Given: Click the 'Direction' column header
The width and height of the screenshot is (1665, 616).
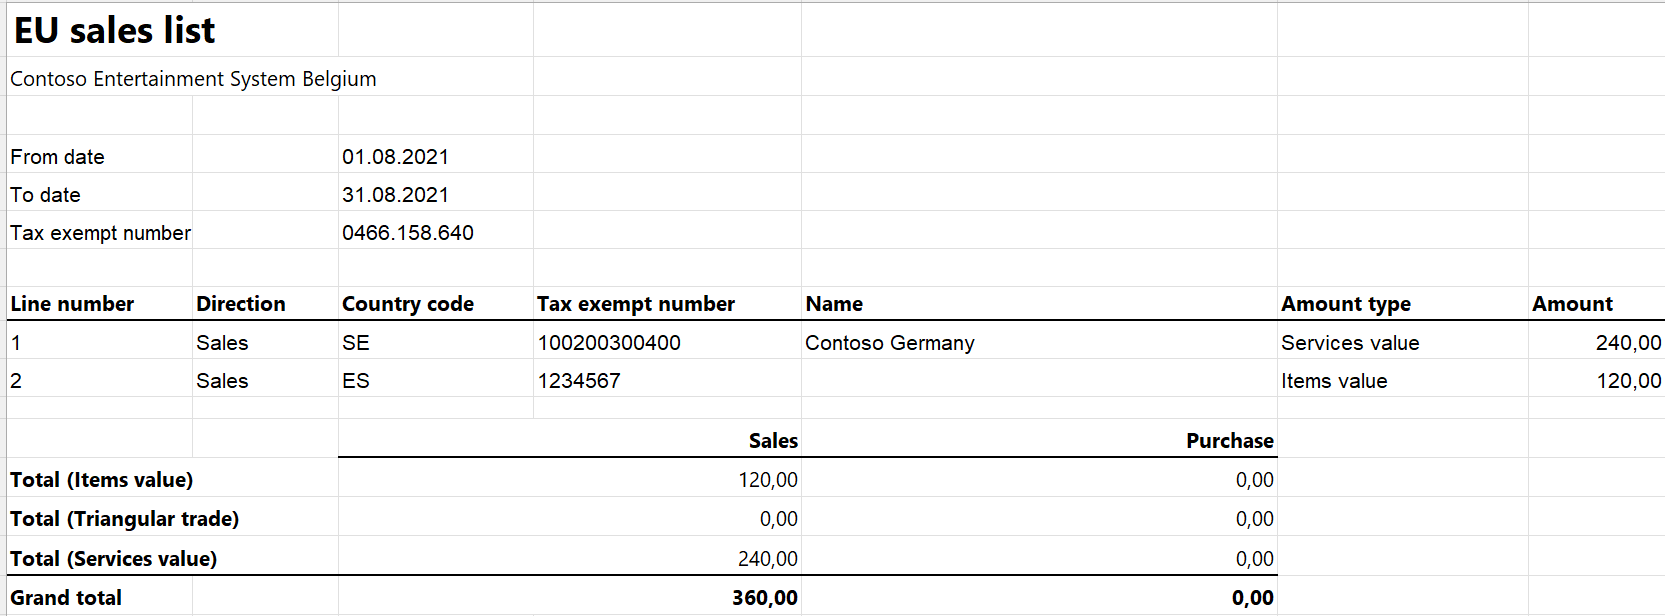Looking at the screenshot, I should coord(241,304).
